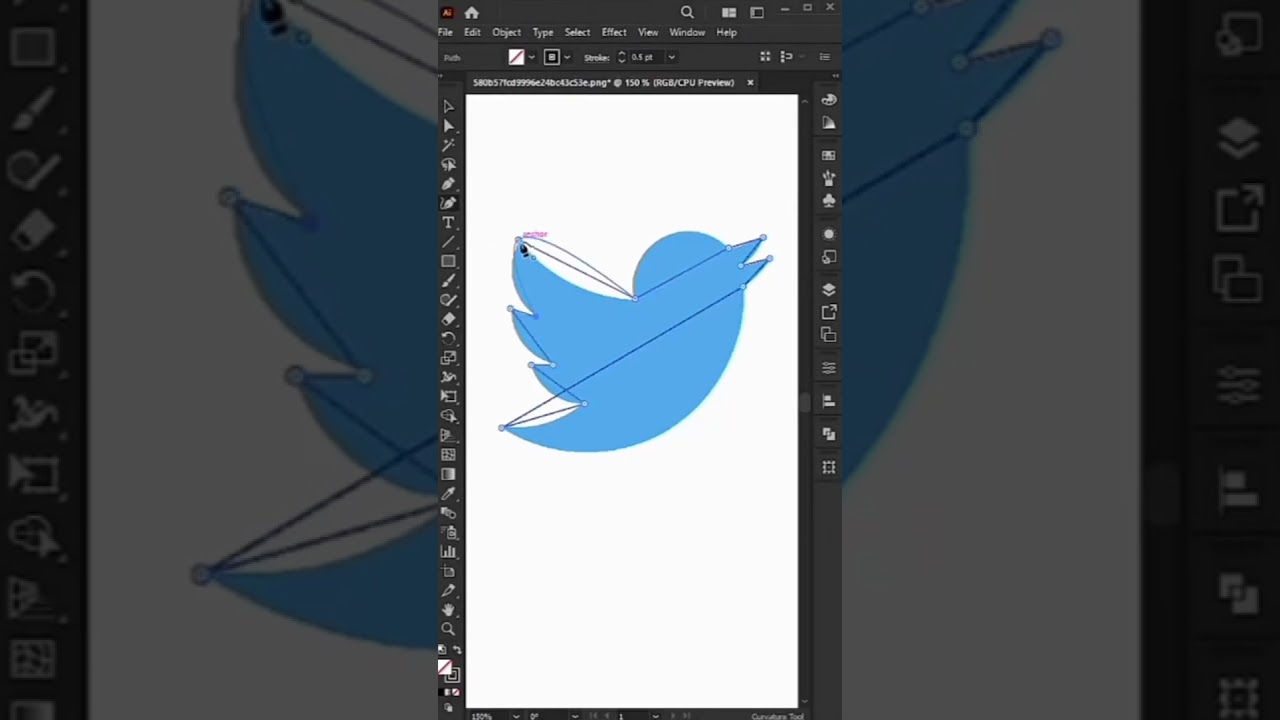The width and height of the screenshot is (1280, 720).
Task: Expand the fill color dropdown arrow
Action: coord(532,57)
